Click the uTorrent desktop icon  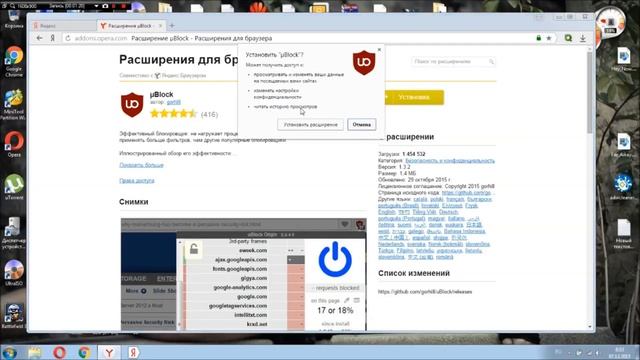pos(14,187)
